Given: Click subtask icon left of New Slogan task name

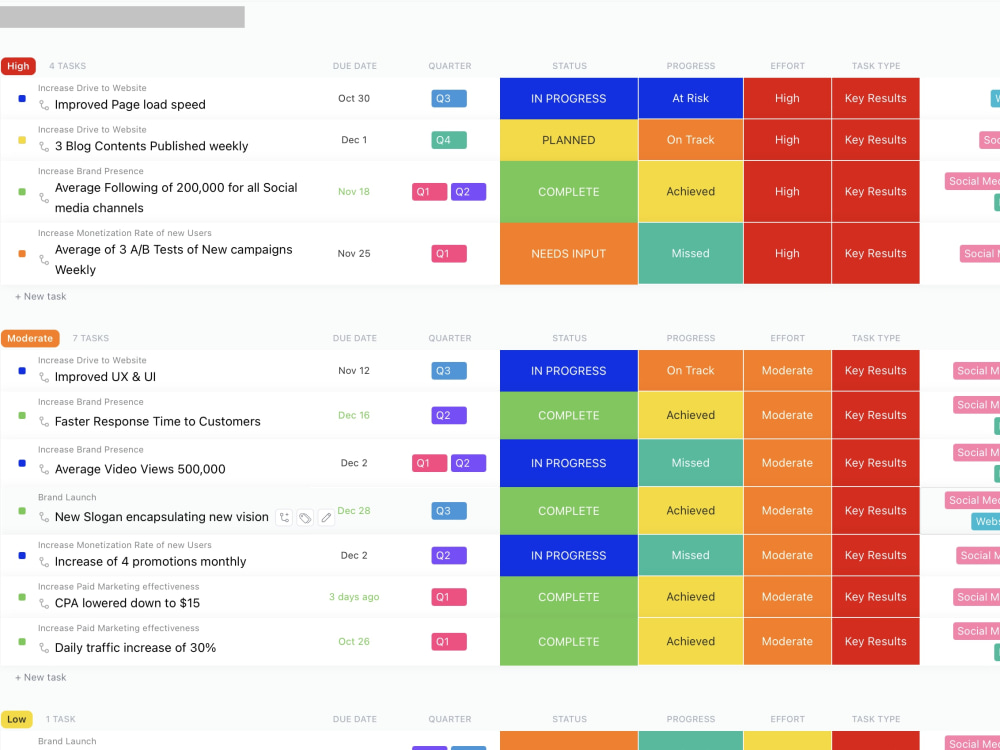Looking at the screenshot, I should coord(43,517).
